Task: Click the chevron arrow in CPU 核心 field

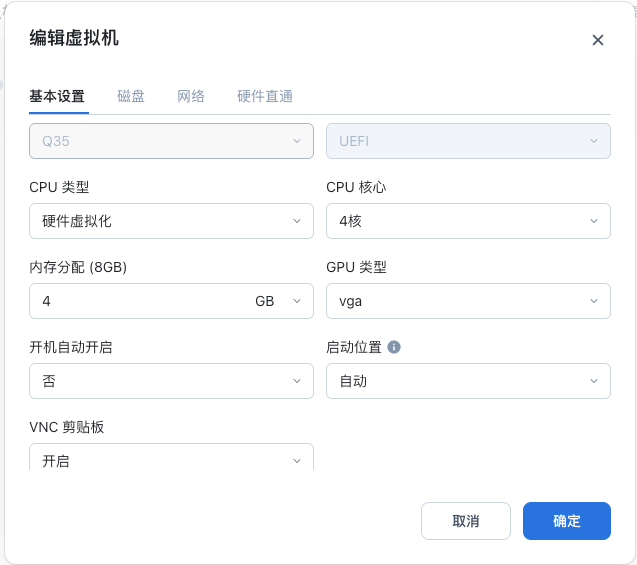Action: 594,221
